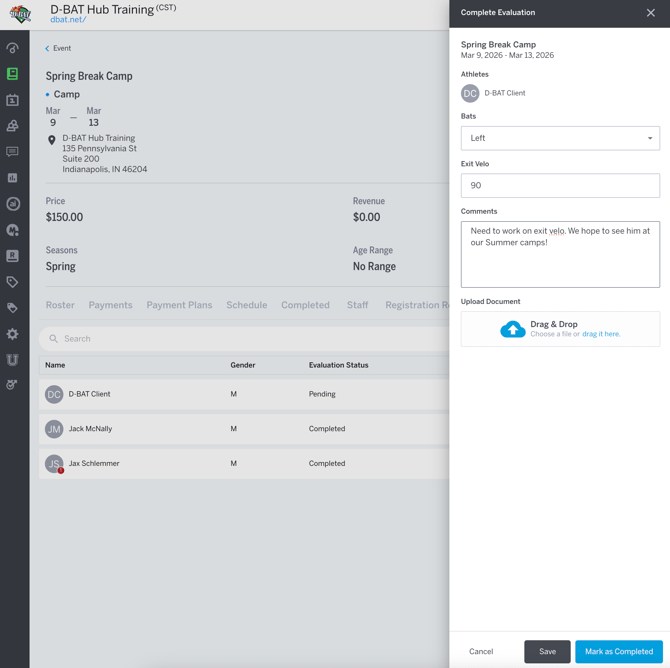Open the settings gear in sidebar
The height and width of the screenshot is (668, 670).
12,334
